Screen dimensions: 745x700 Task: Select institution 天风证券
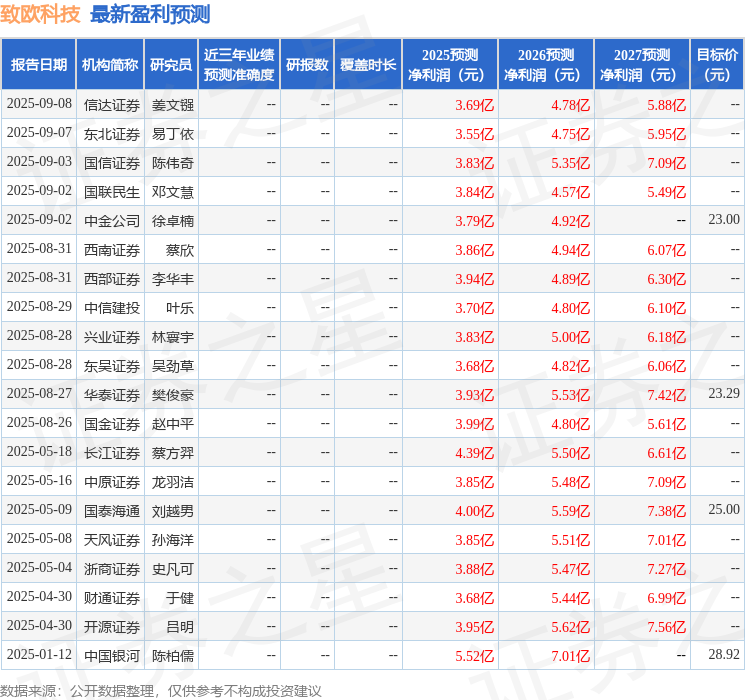pyautogui.click(x=112, y=540)
